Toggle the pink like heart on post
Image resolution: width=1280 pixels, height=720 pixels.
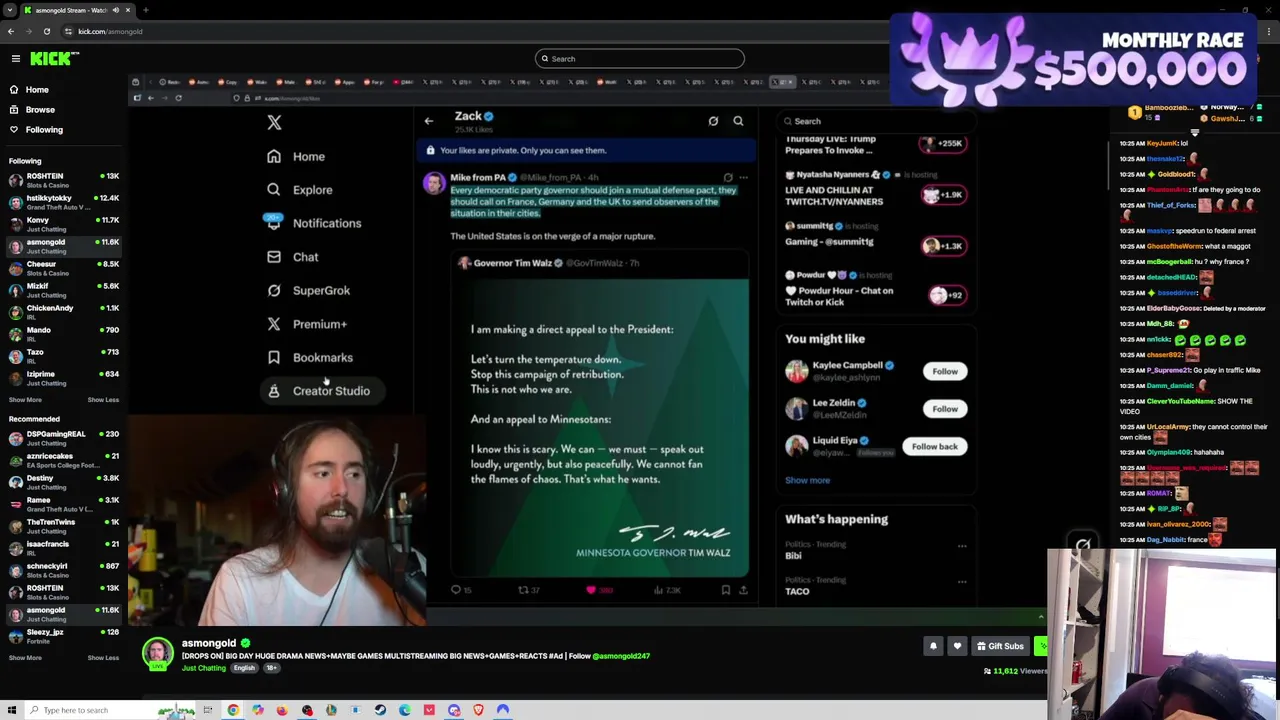(x=591, y=590)
